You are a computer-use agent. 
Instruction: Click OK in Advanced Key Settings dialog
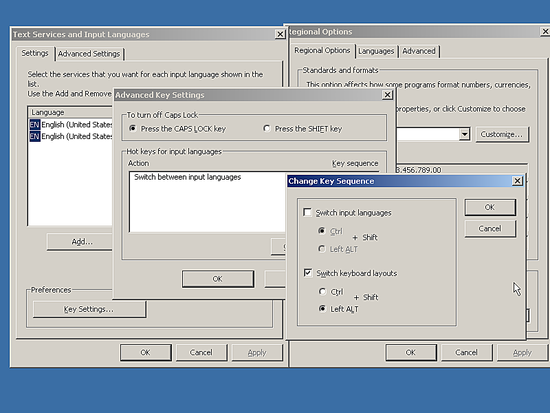point(217,279)
